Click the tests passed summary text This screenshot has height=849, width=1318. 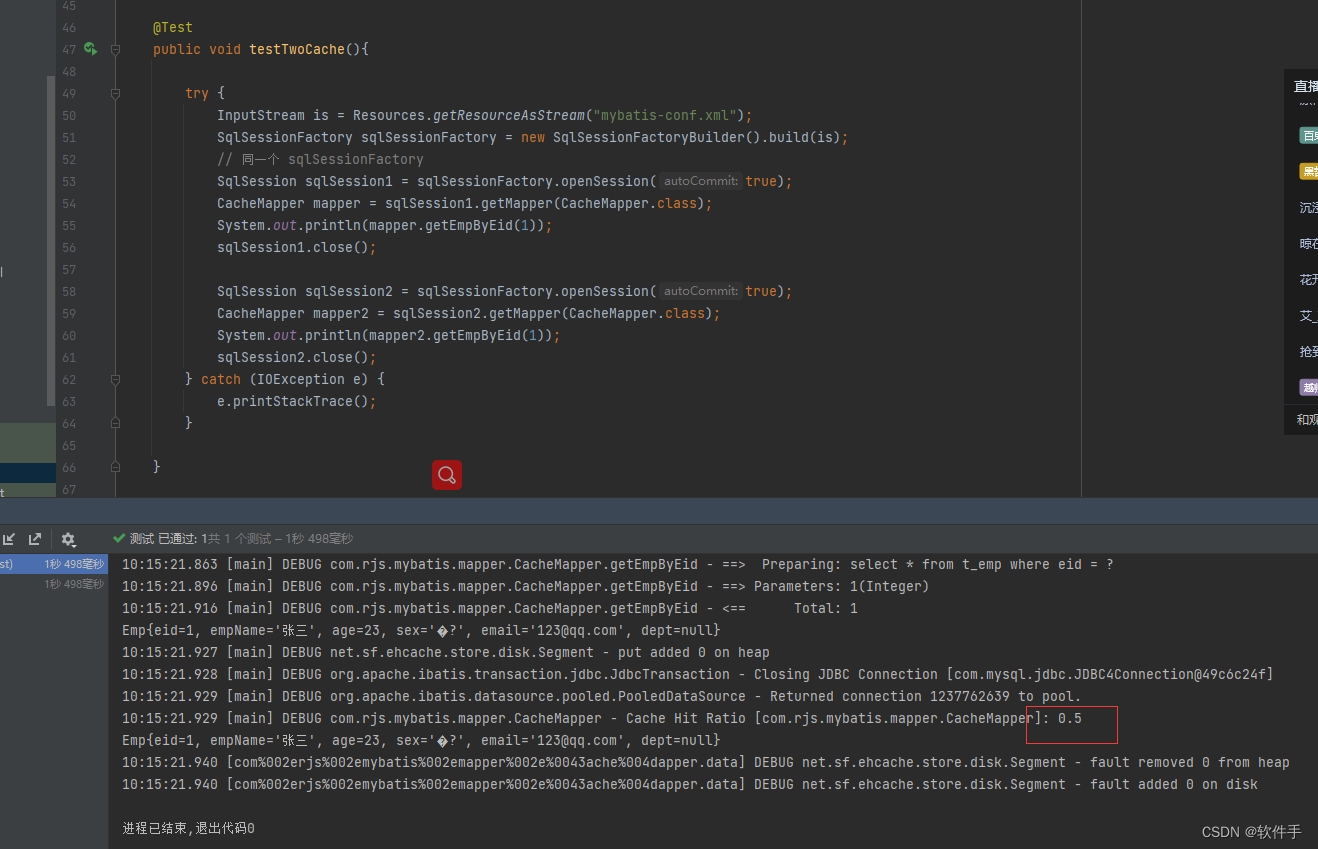241,539
